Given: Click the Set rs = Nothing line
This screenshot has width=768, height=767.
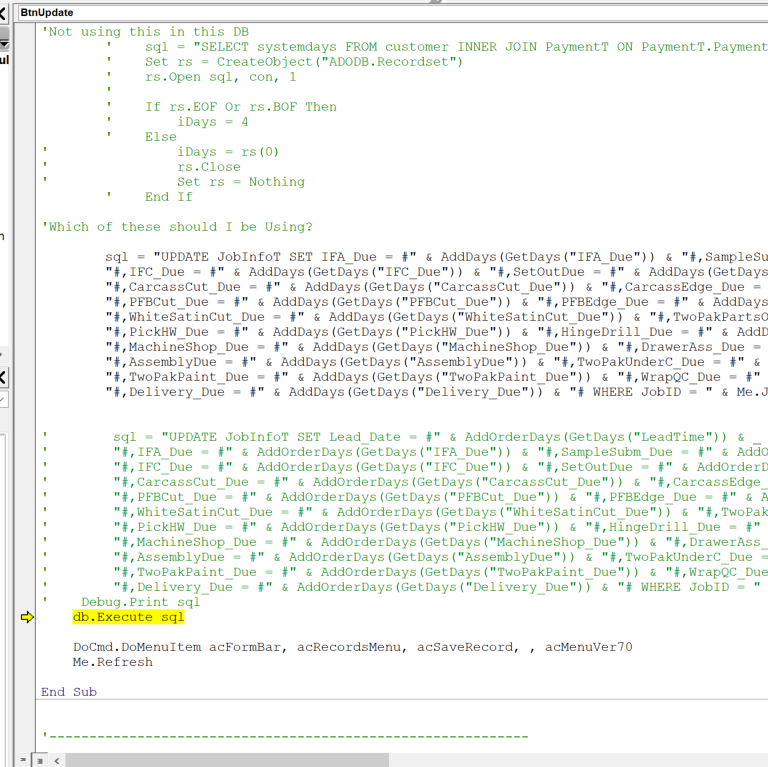Looking at the screenshot, I should click(241, 182).
